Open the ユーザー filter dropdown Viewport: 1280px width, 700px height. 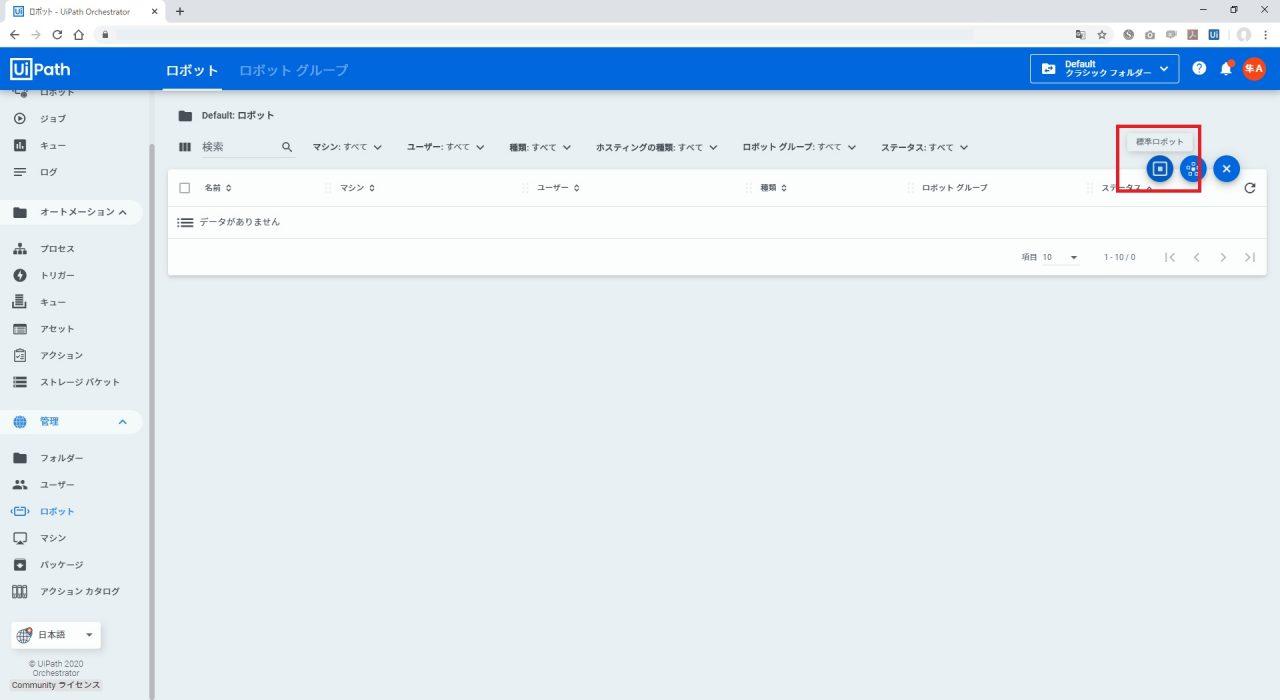pyautogui.click(x=445, y=147)
